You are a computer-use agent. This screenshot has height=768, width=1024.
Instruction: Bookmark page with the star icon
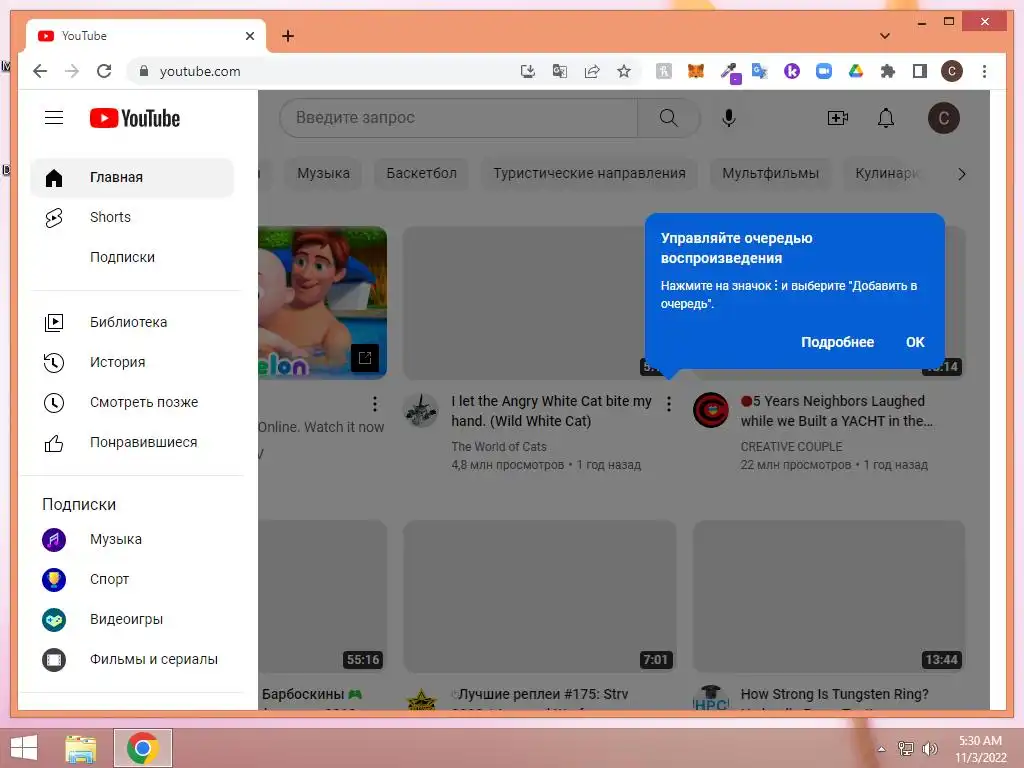(624, 71)
